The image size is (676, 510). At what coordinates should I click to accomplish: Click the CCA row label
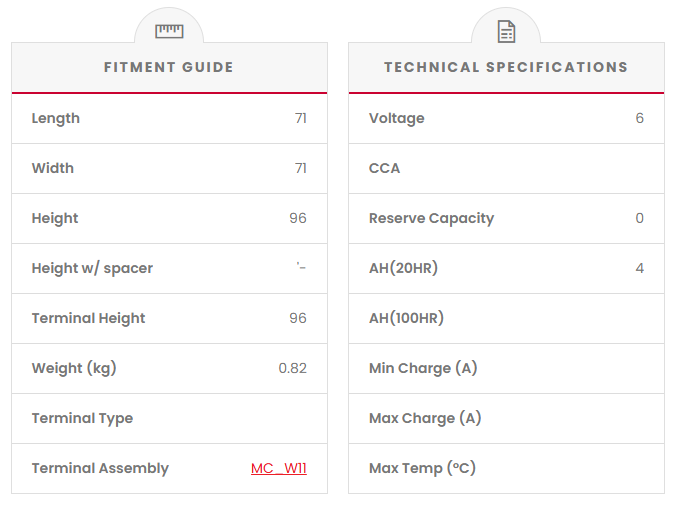pyautogui.click(x=384, y=168)
